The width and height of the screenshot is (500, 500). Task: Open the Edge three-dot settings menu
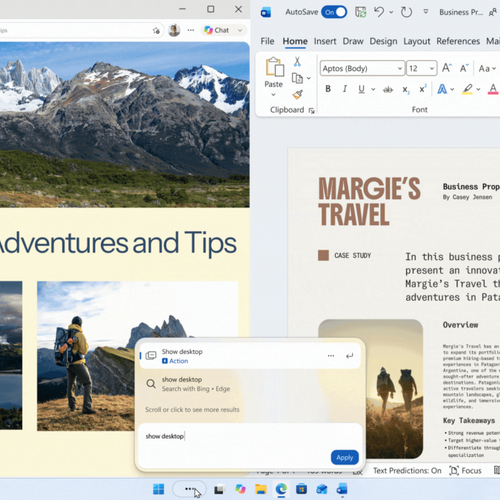(191, 30)
